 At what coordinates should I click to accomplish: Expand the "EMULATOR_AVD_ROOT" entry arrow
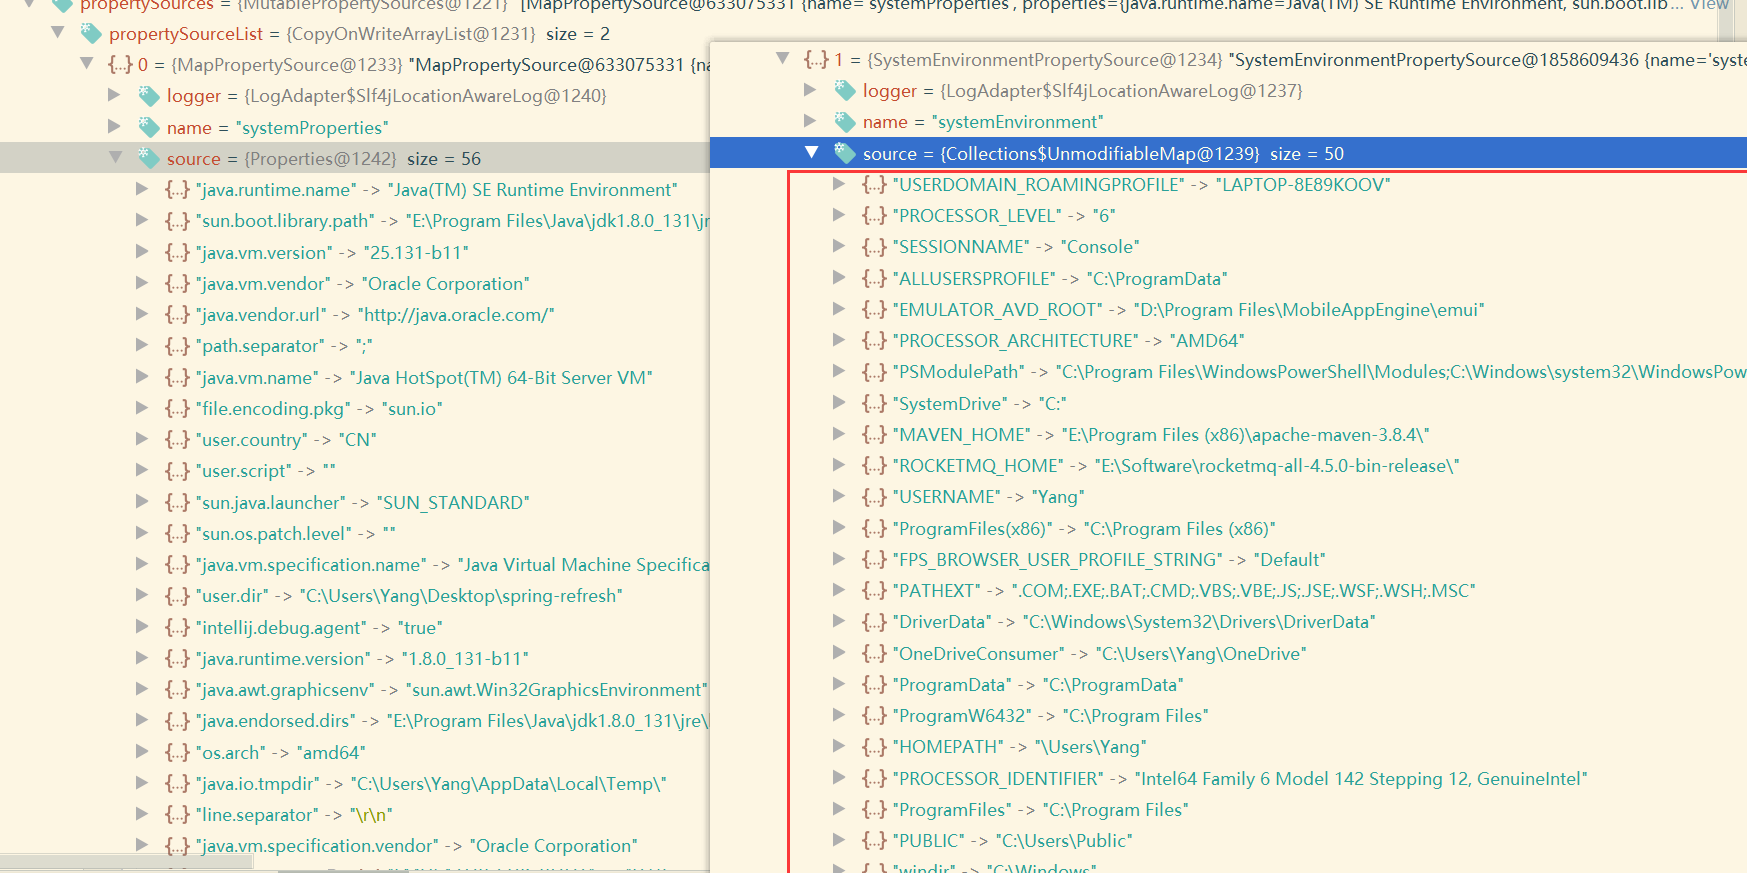click(839, 309)
